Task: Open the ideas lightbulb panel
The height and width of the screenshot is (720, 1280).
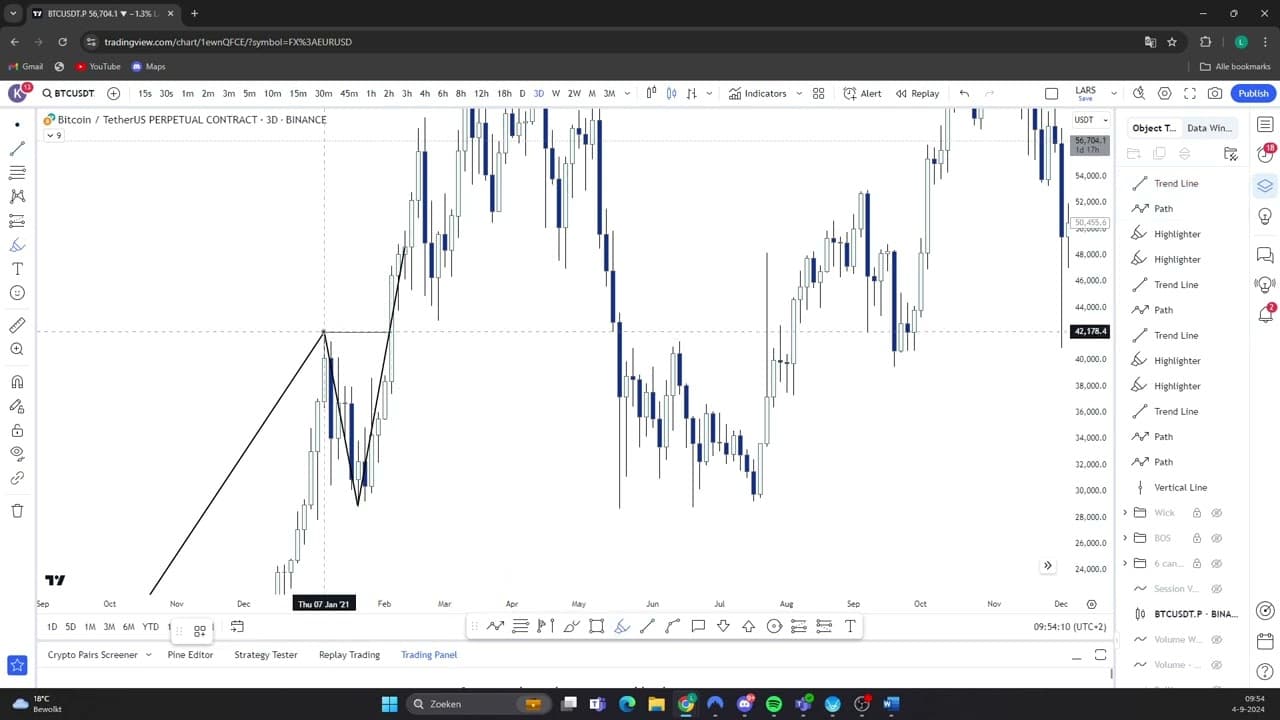Action: click(x=1265, y=217)
